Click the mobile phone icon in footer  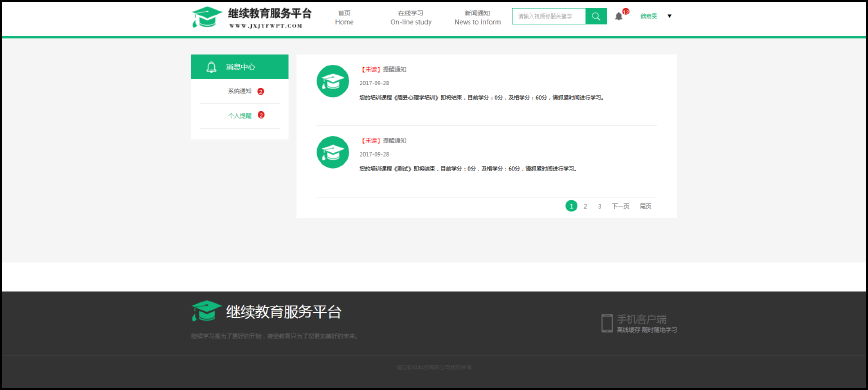click(607, 323)
